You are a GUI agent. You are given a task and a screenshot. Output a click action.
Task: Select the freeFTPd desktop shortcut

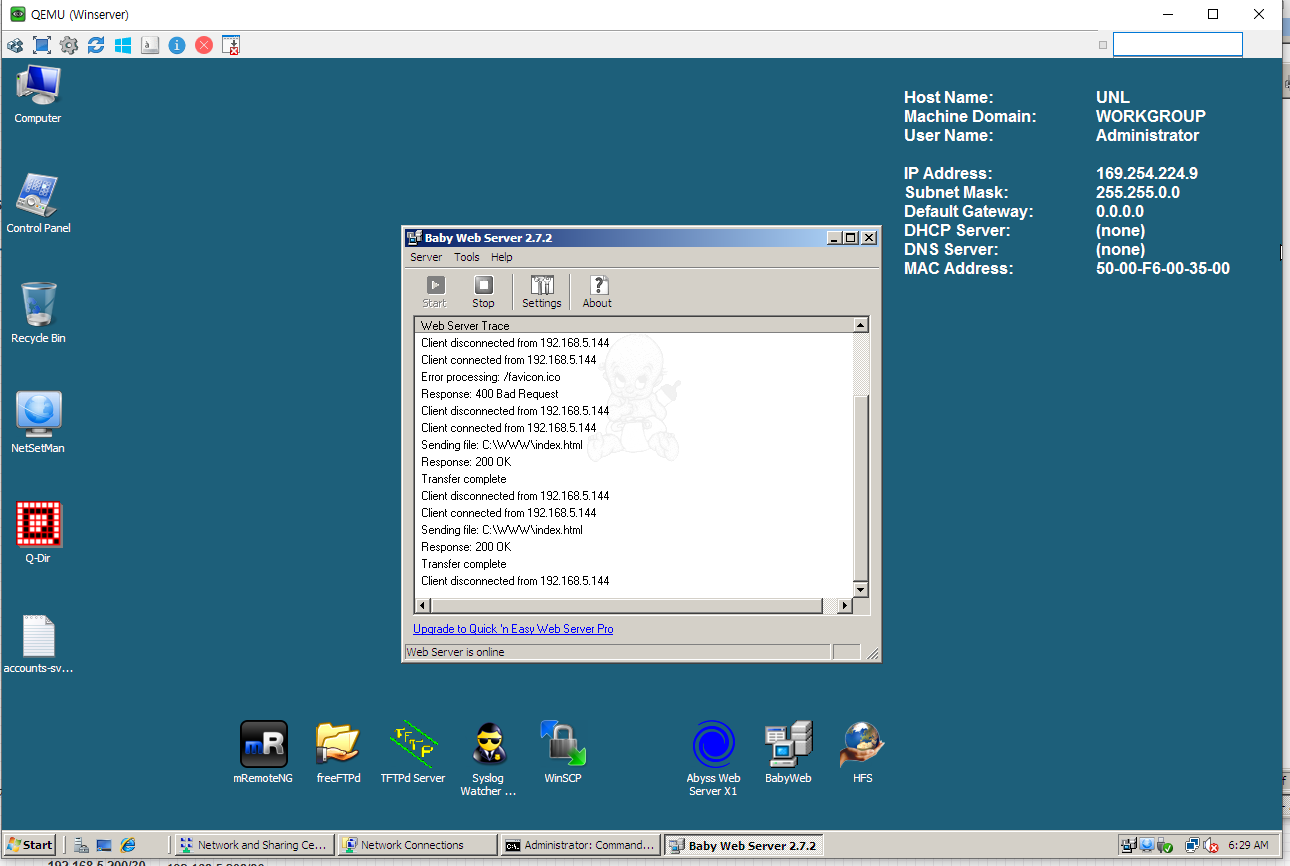(338, 753)
